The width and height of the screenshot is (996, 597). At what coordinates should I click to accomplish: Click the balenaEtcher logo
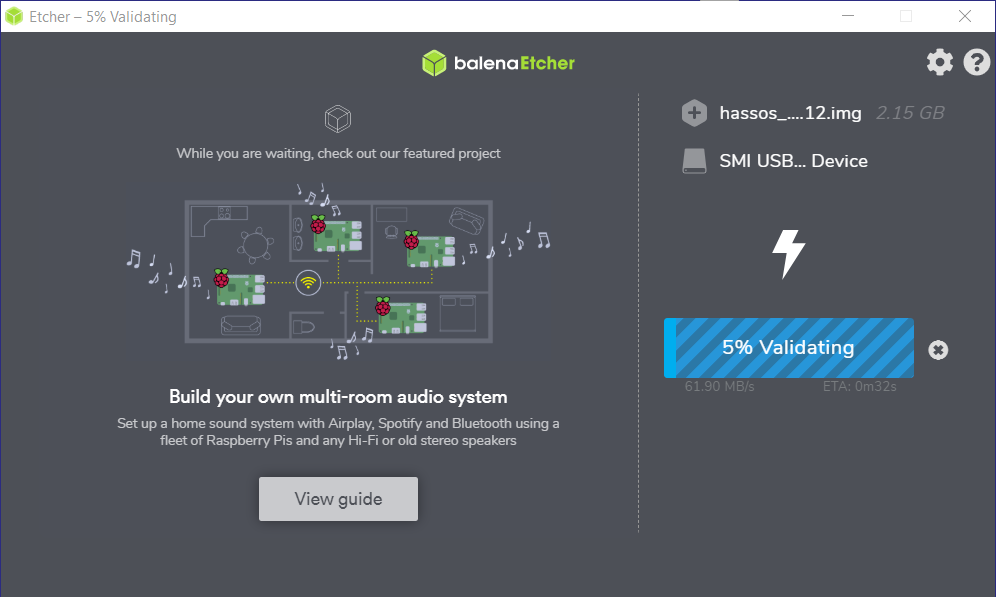tap(498, 63)
